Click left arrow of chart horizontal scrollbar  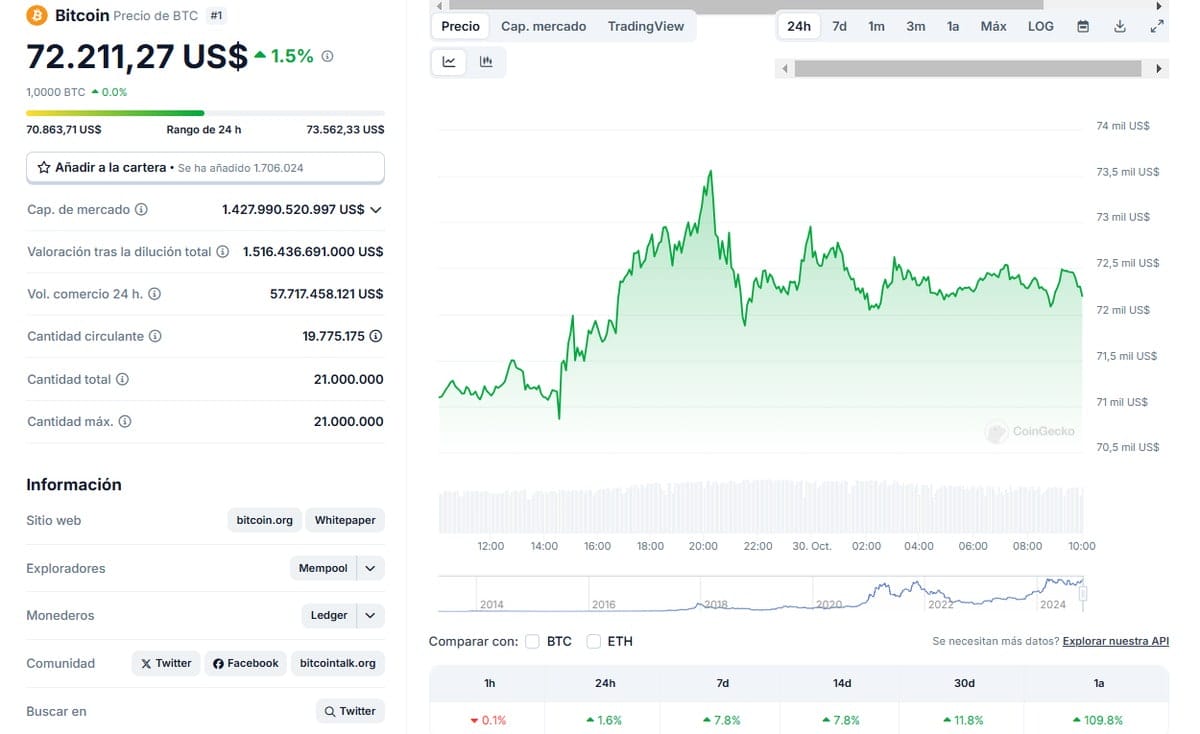click(785, 69)
